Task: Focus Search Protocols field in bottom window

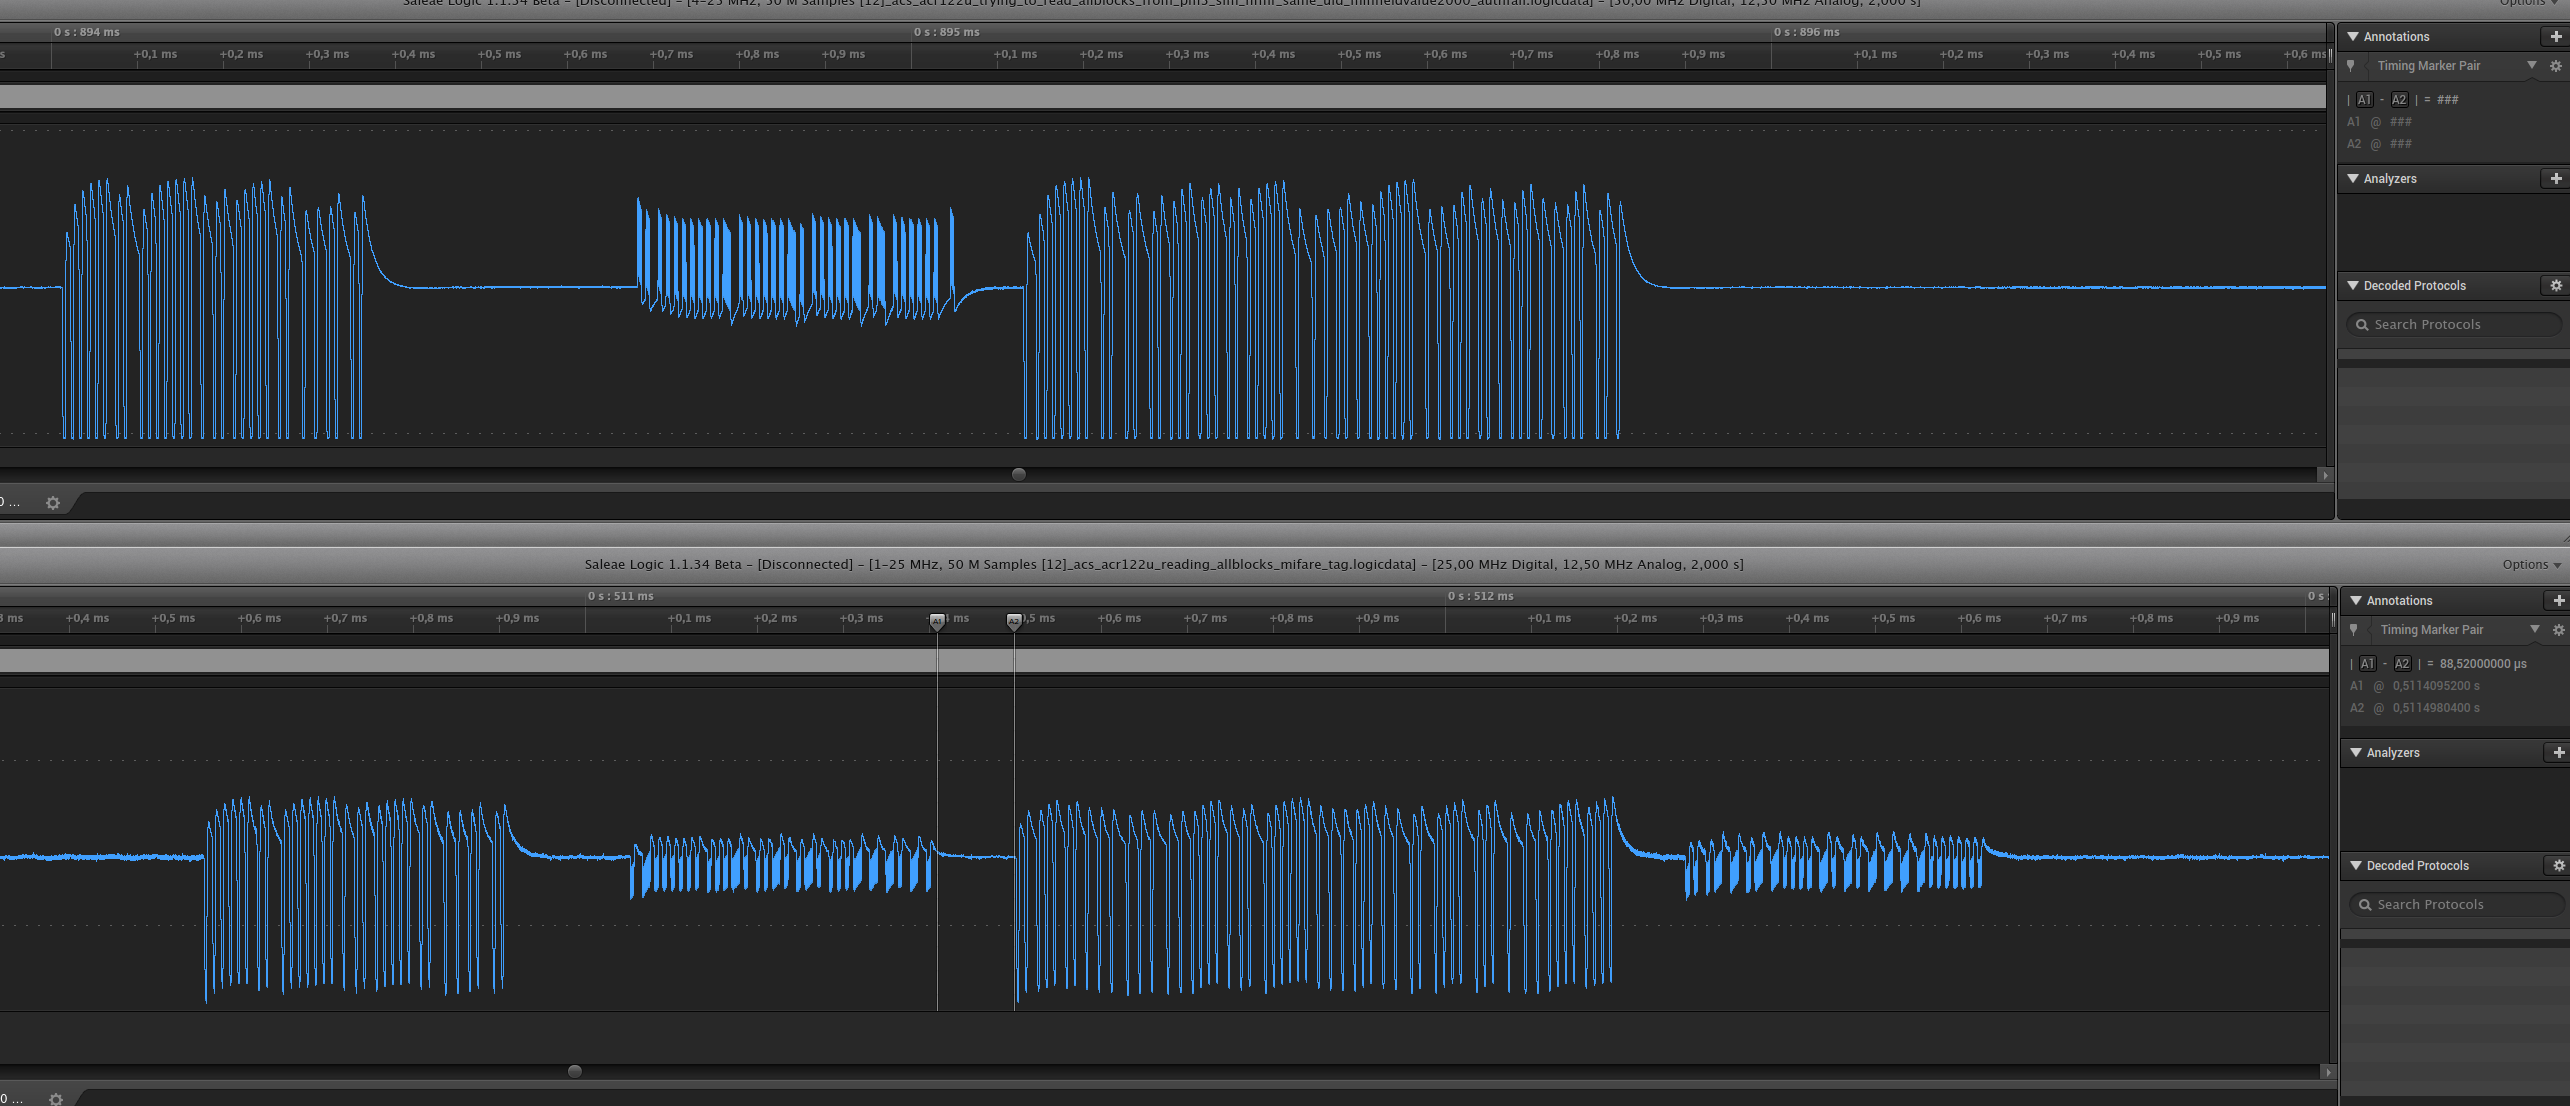Action: [x=2456, y=905]
